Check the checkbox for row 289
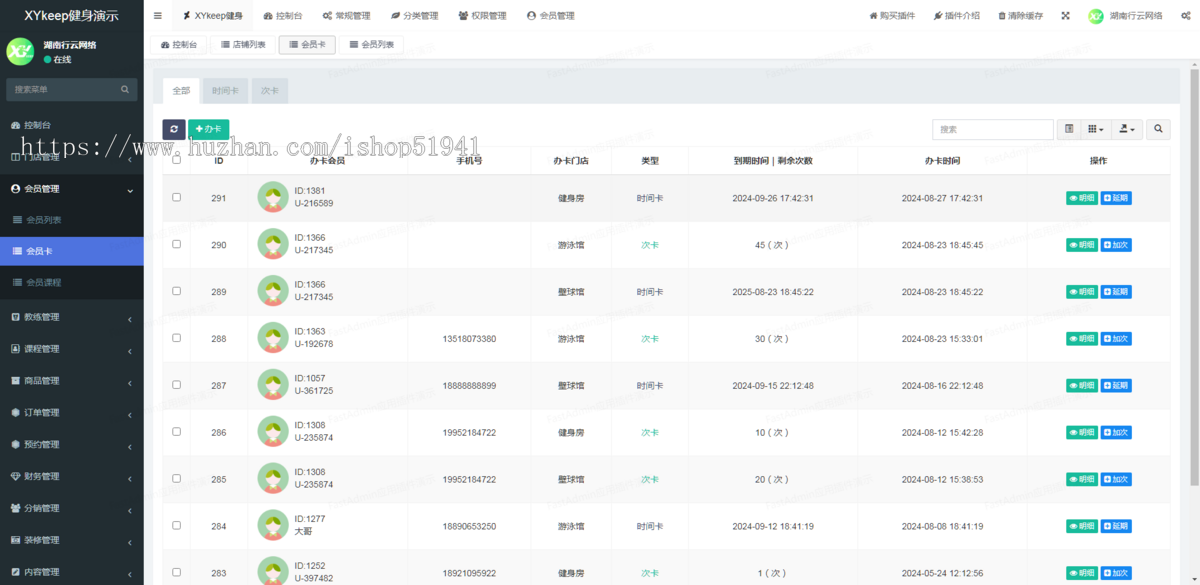Screen dimensions: 1200x585 point(177,291)
